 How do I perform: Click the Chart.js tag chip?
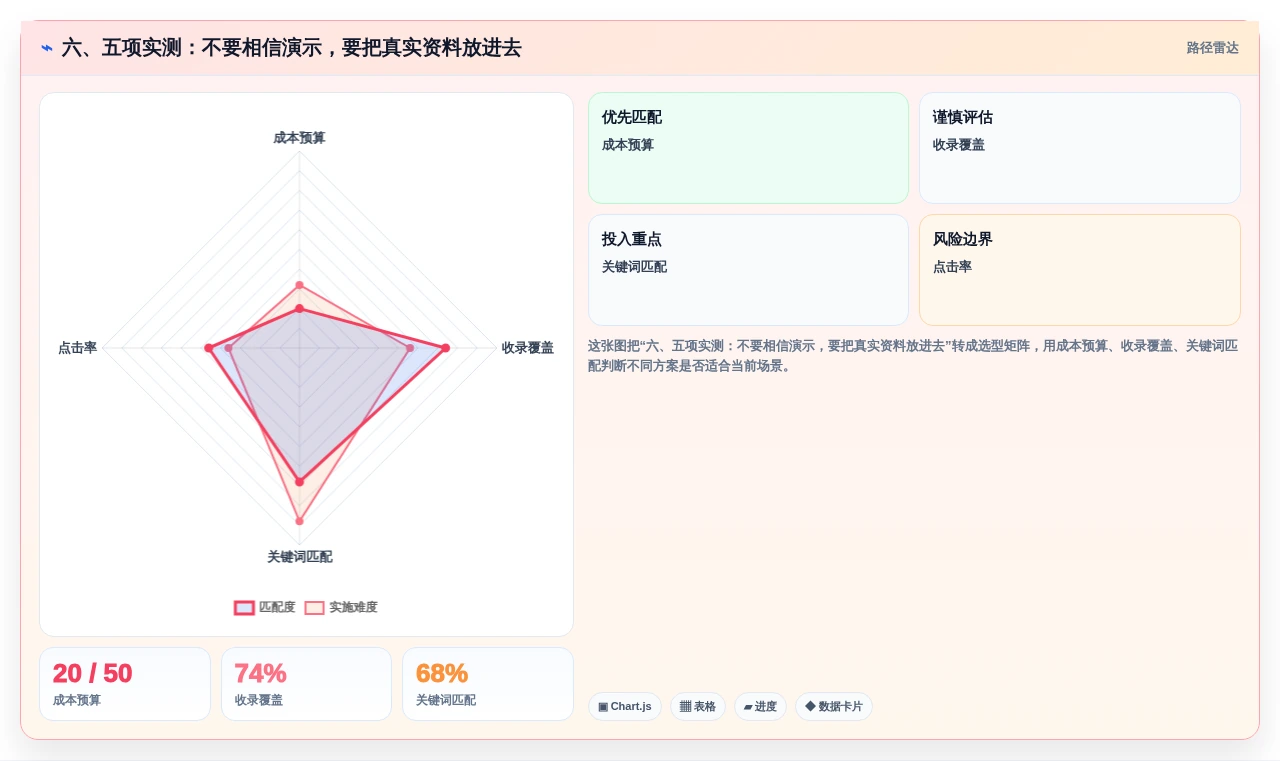[x=625, y=706]
